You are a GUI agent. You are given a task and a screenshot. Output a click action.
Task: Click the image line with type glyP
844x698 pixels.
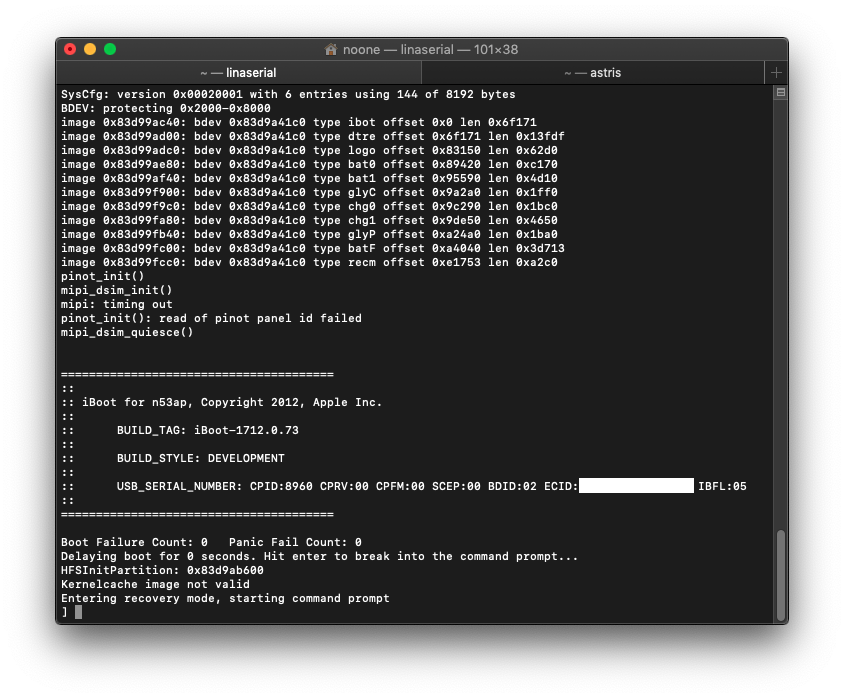[309, 234]
